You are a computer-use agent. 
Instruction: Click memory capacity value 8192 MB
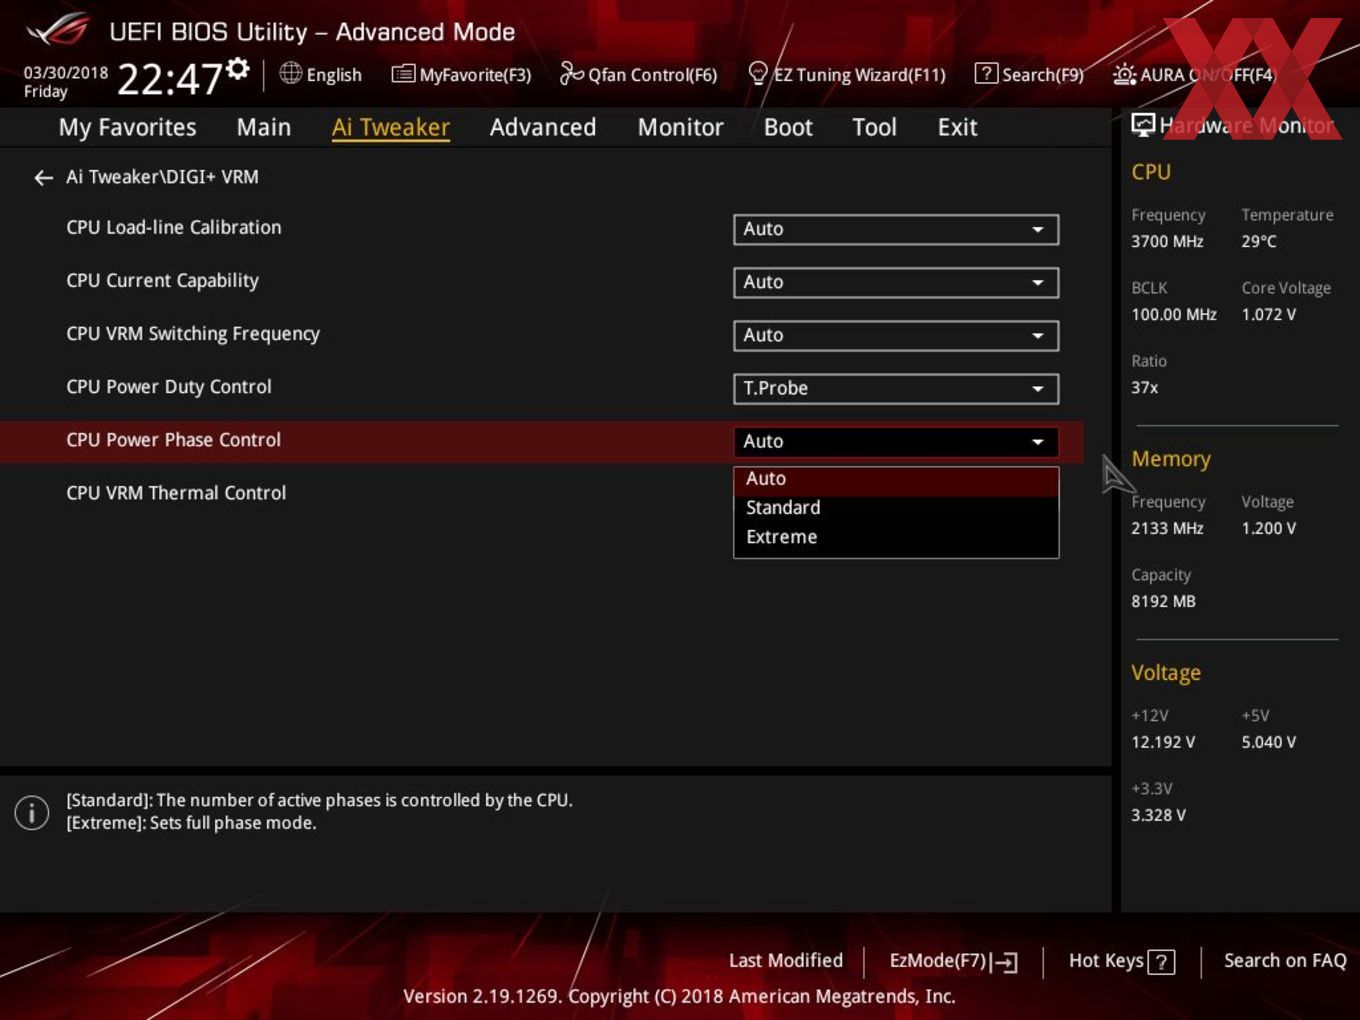[1163, 601]
